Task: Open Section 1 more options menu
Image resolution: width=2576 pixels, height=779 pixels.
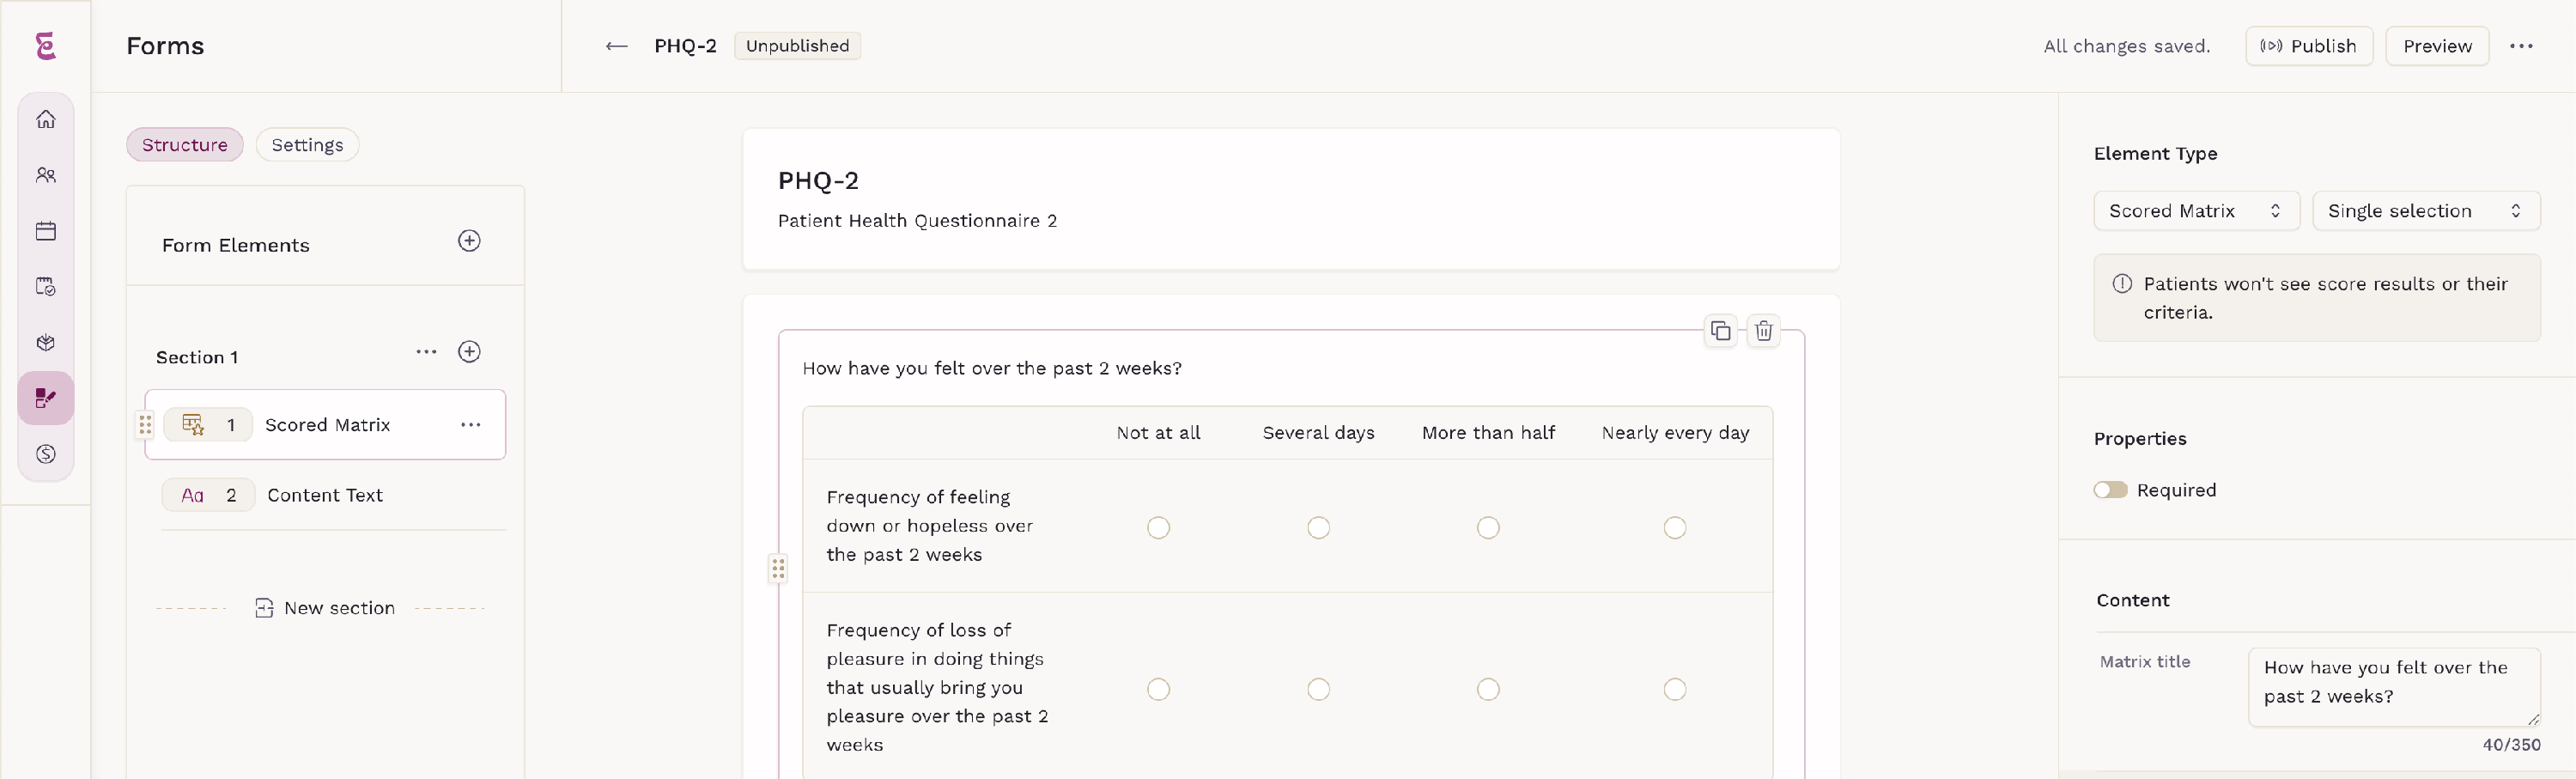Action: click(x=426, y=352)
